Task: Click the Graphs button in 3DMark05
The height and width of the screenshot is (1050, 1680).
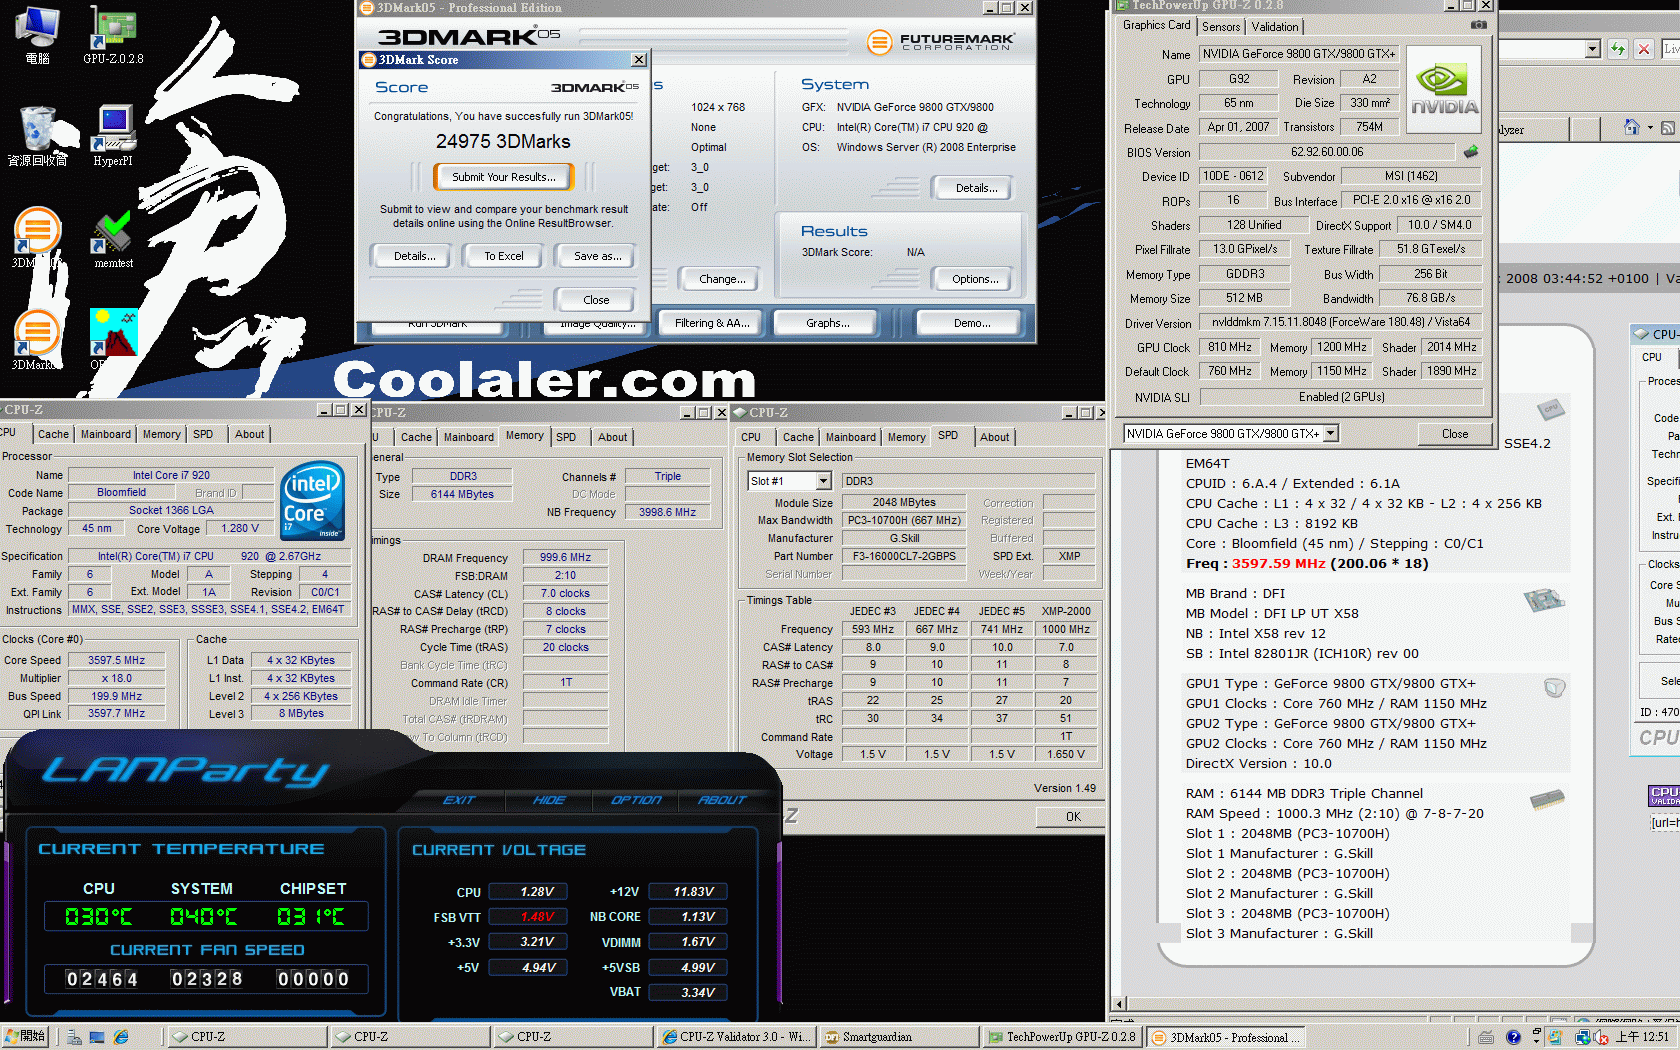Action: pyautogui.click(x=827, y=323)
